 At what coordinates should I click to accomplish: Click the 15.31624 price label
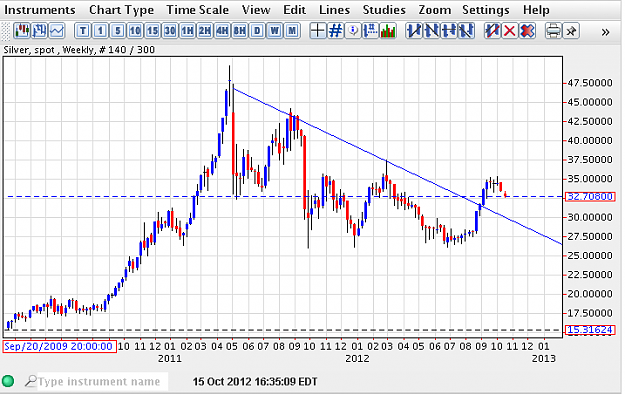pyautogui.click(x=590, y=330)
